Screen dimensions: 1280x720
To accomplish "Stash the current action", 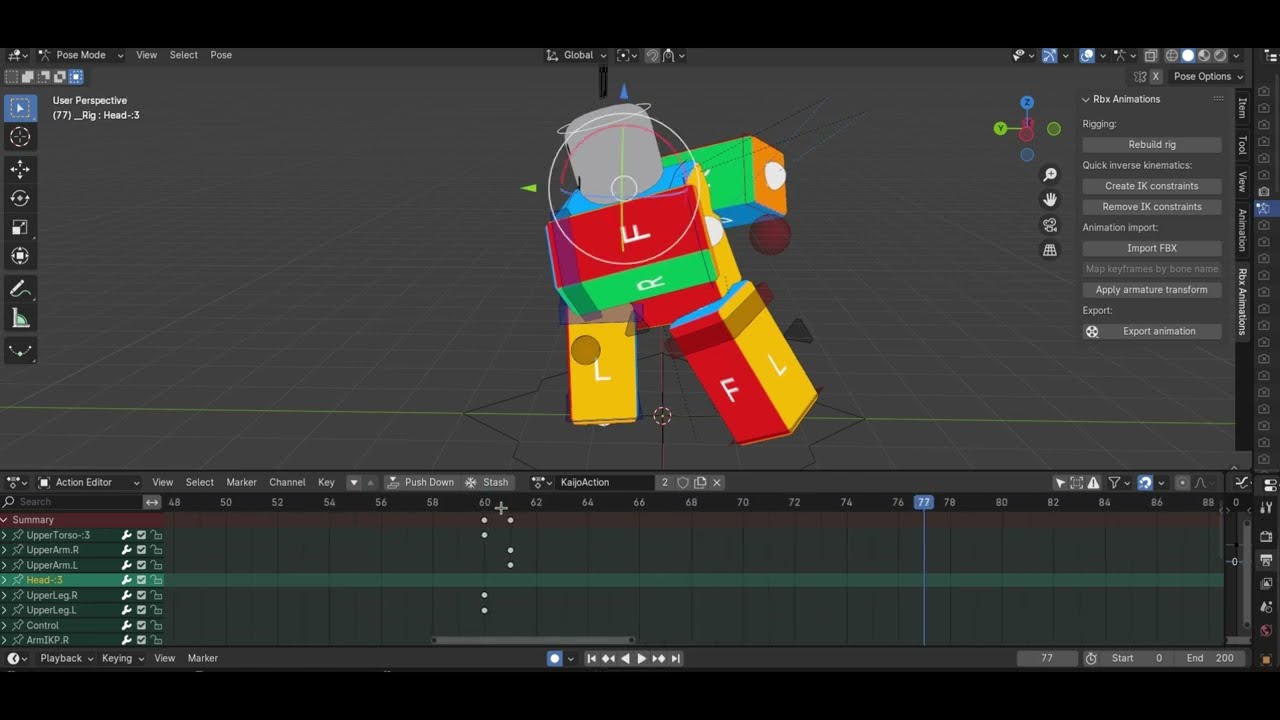I will (487, 482).
